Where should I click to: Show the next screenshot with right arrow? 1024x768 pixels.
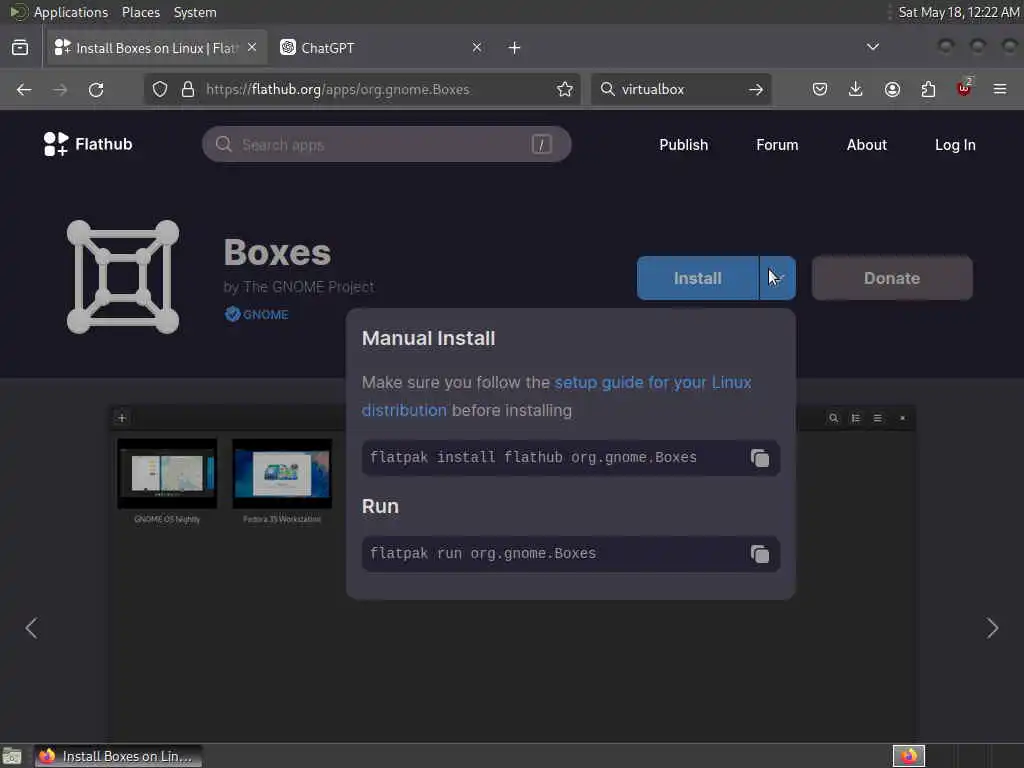point(993,628)
